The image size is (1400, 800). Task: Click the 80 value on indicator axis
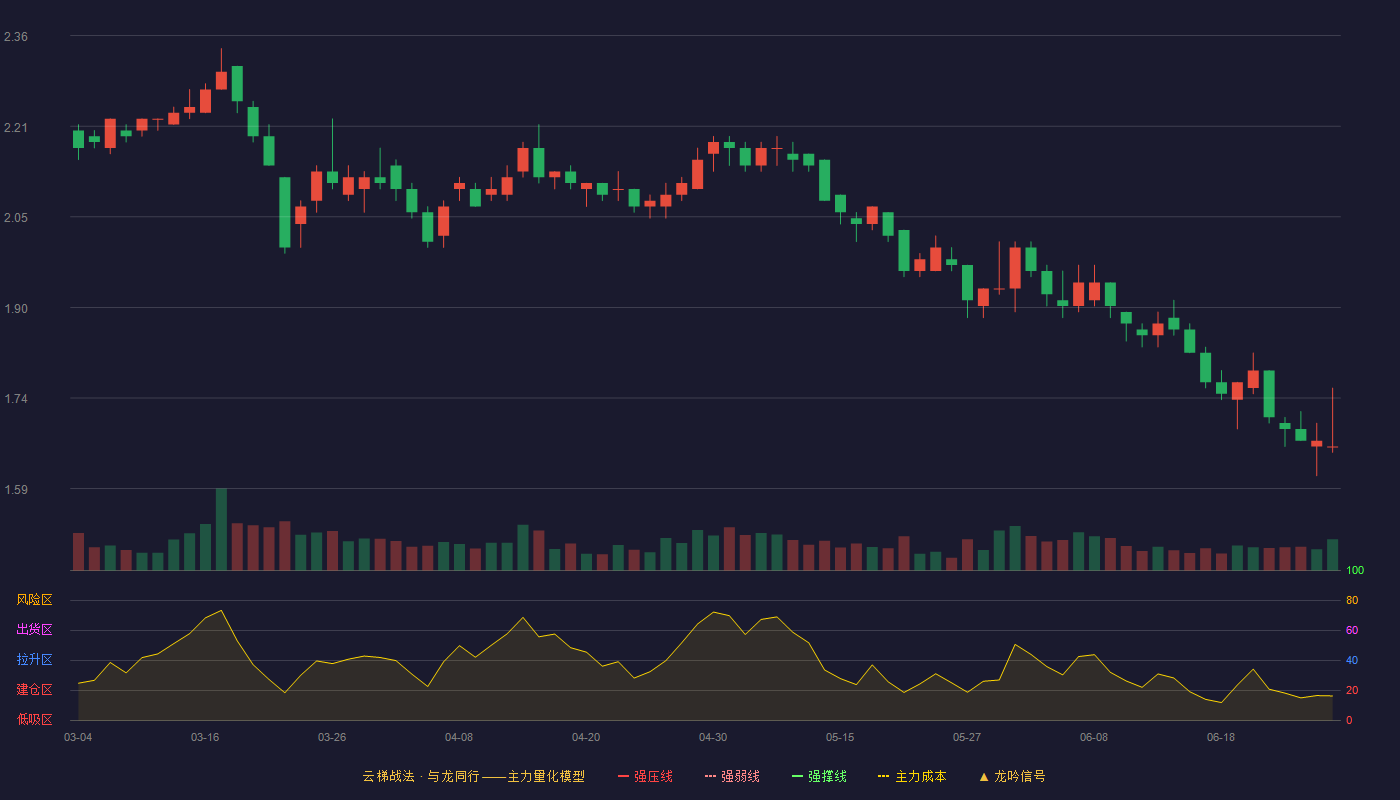coord(1352,600)
